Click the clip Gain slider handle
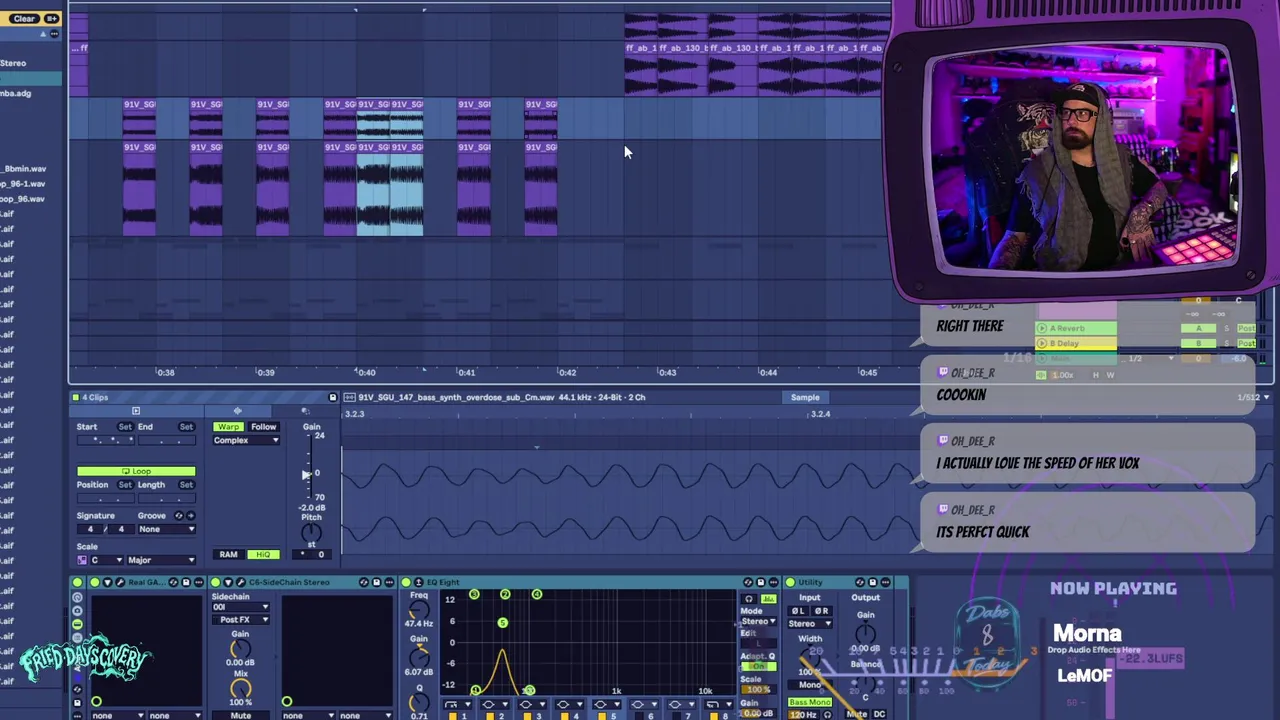Viewport: 1280px width, 720px height. 306,474
